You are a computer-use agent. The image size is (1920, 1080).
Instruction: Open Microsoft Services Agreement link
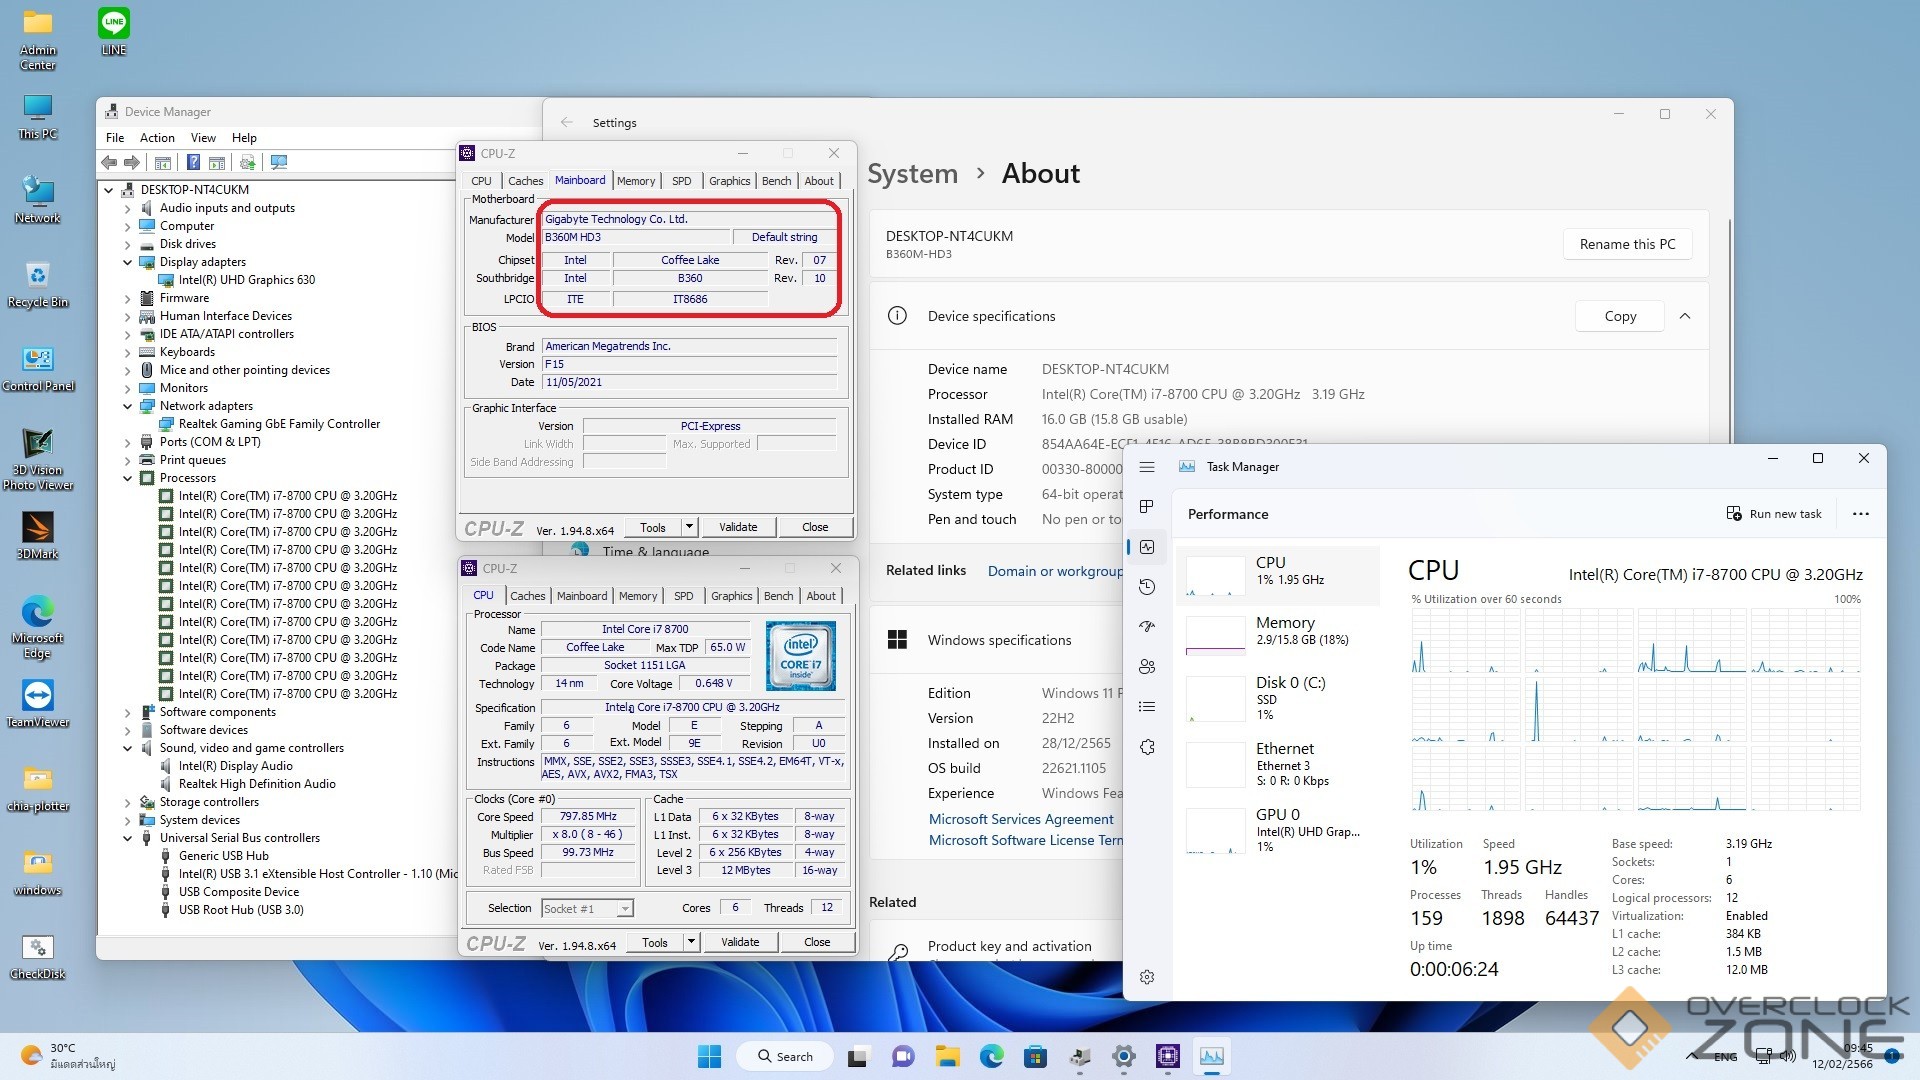(1020, 819)
